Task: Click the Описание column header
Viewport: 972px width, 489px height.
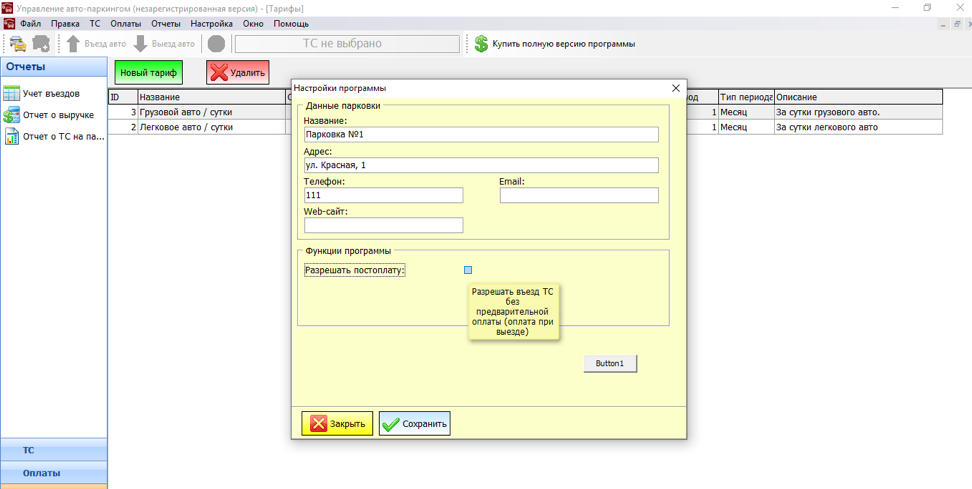Action: (x=859, y=97)
